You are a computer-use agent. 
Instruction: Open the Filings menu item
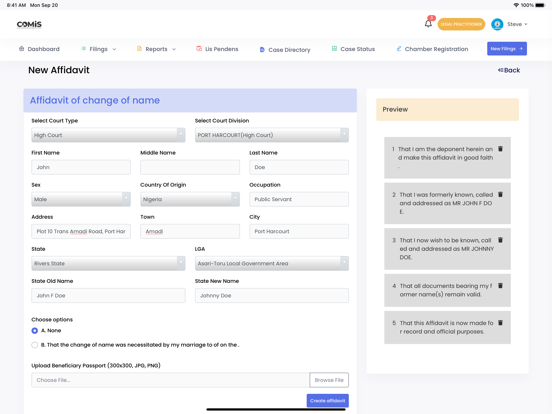(99, 49)
